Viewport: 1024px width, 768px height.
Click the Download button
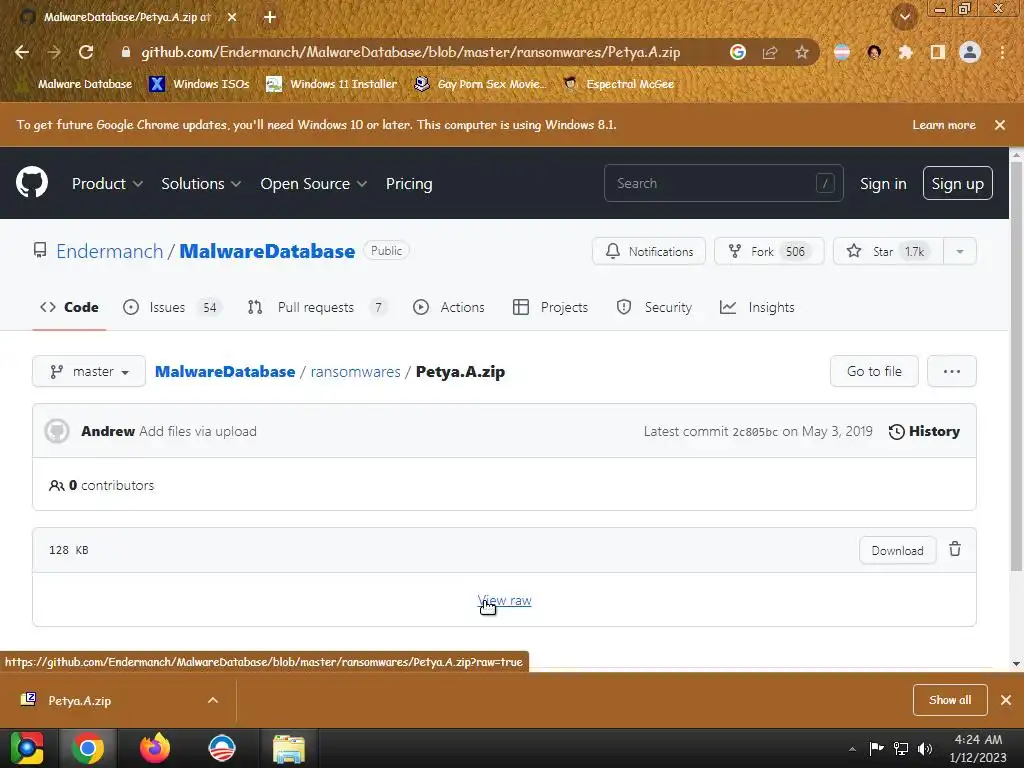coord(897,551)
